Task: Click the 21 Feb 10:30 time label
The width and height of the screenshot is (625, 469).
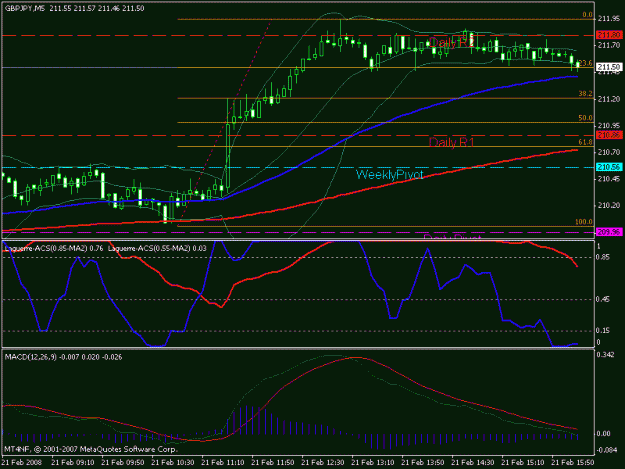Action: [x=173, y=462]
